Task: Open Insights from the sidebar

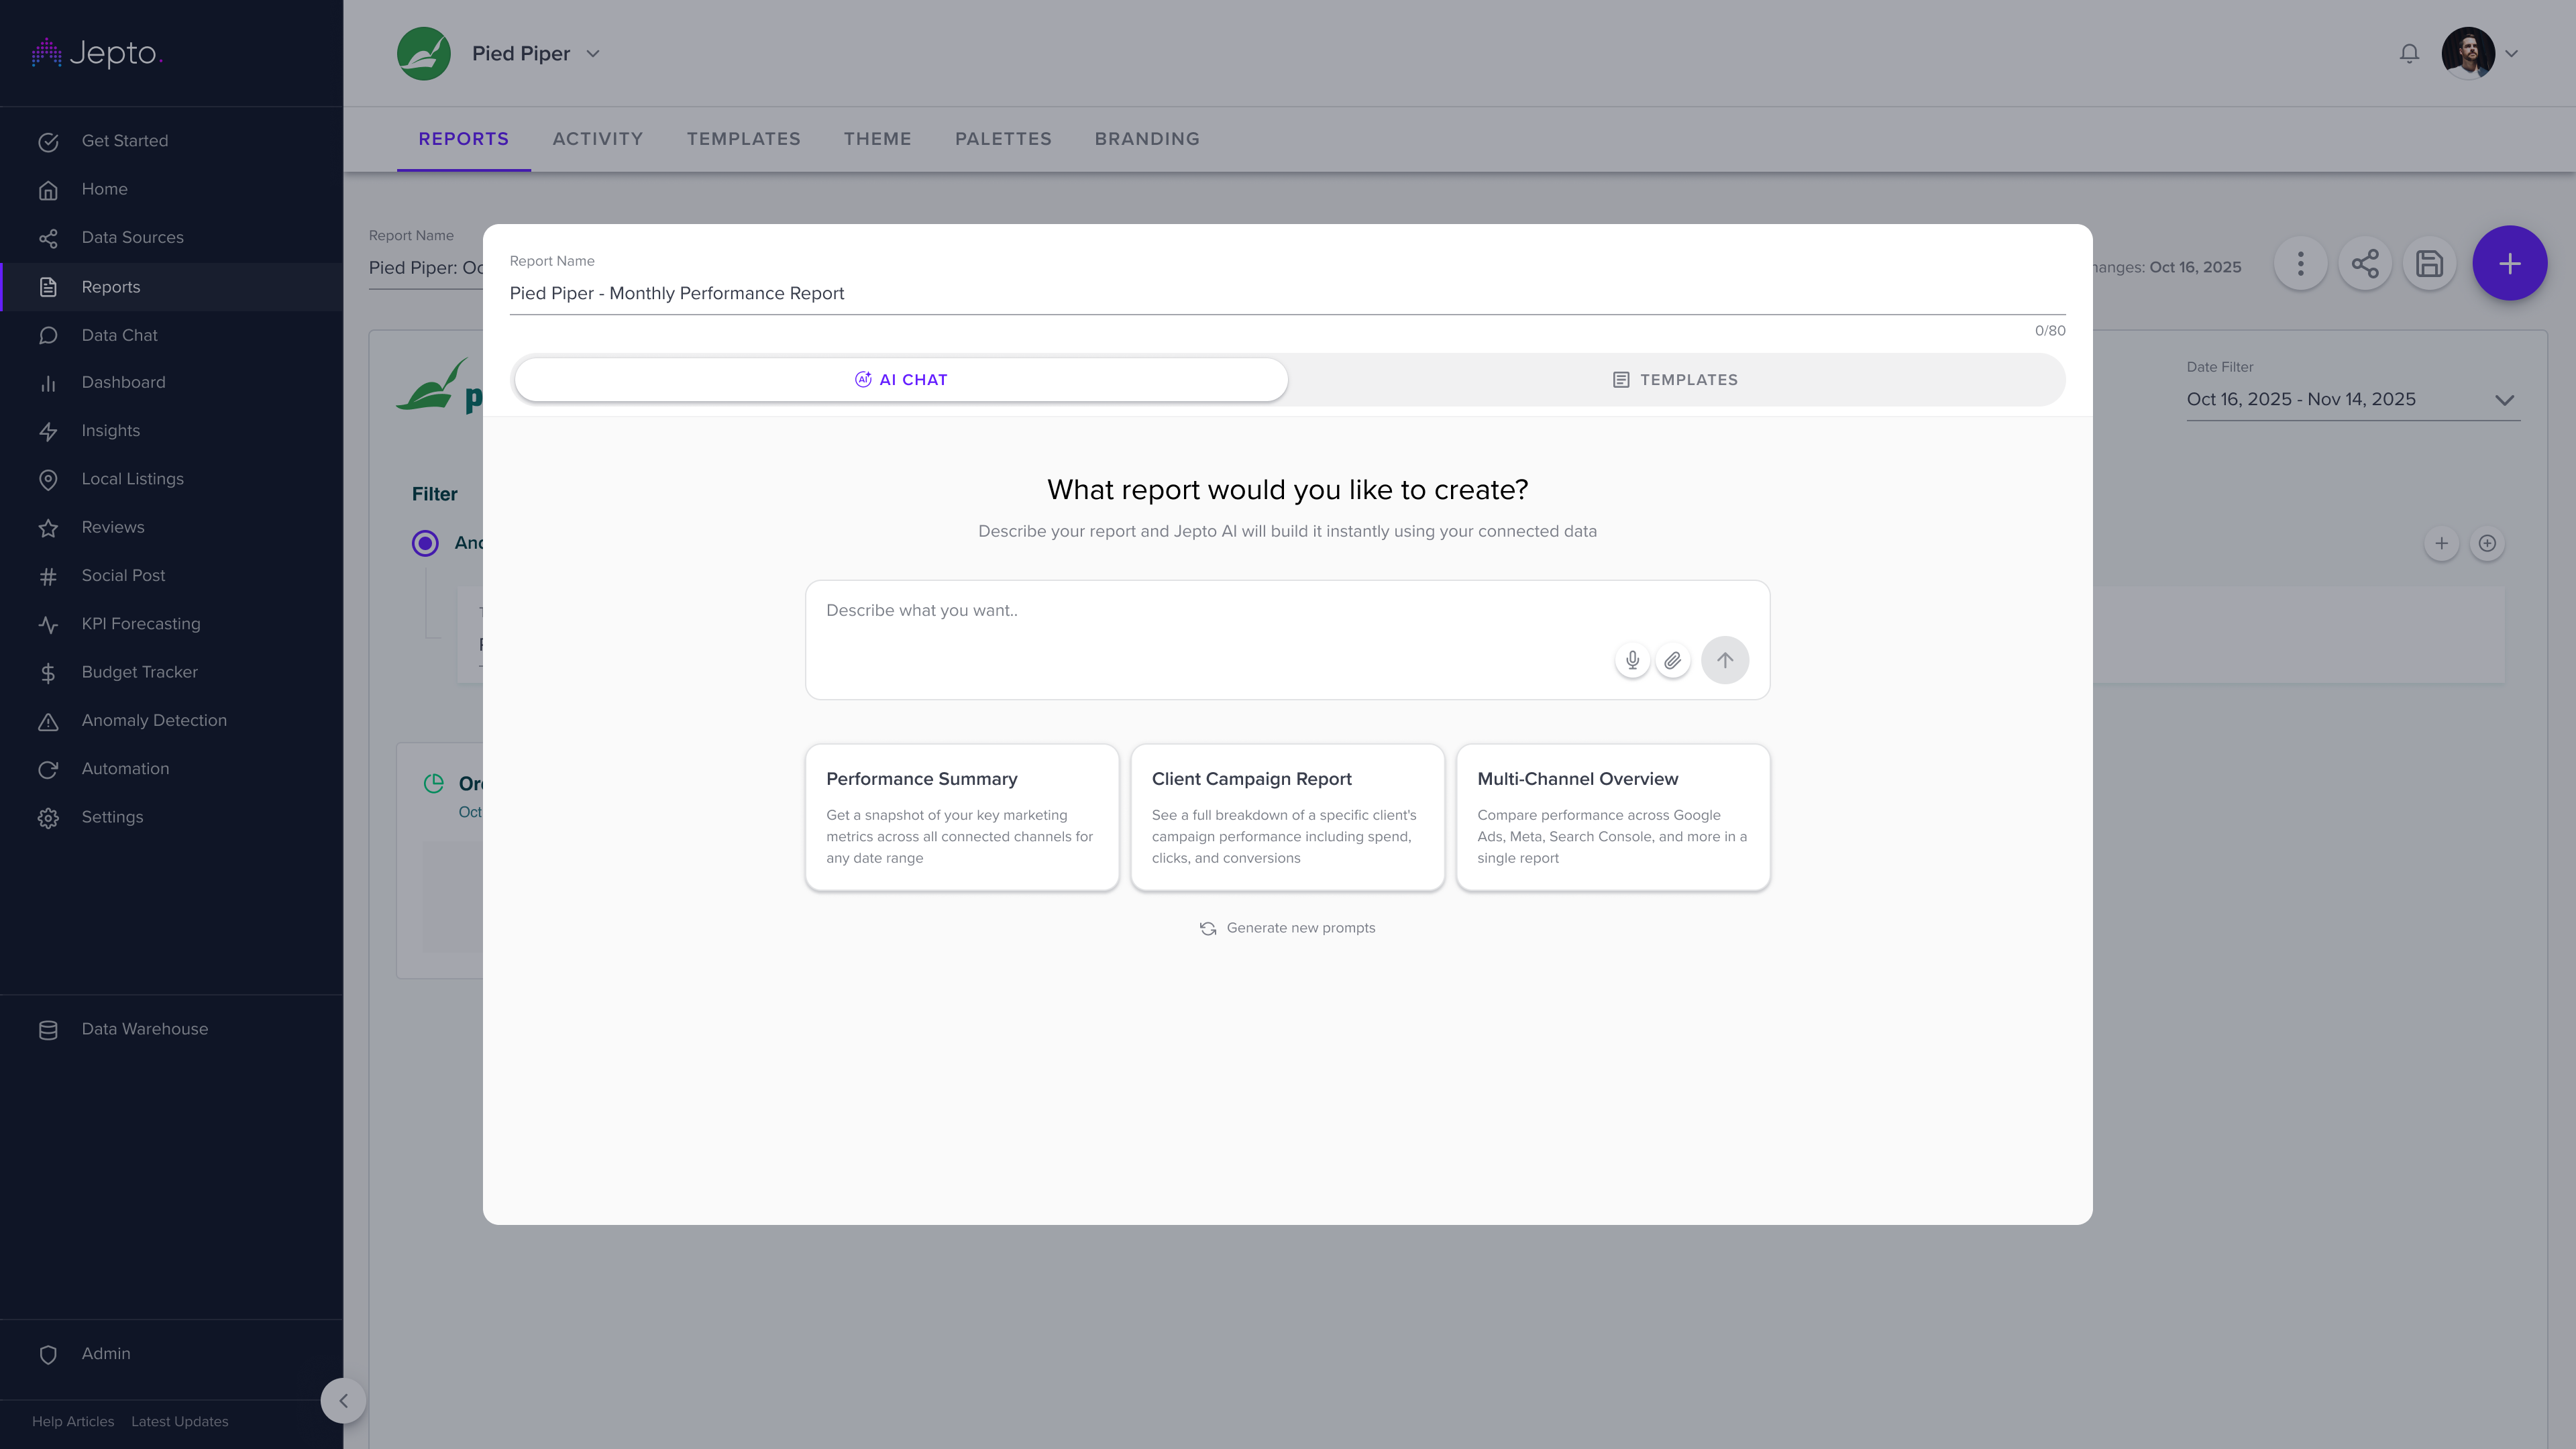Action: (x=171, y=431)
